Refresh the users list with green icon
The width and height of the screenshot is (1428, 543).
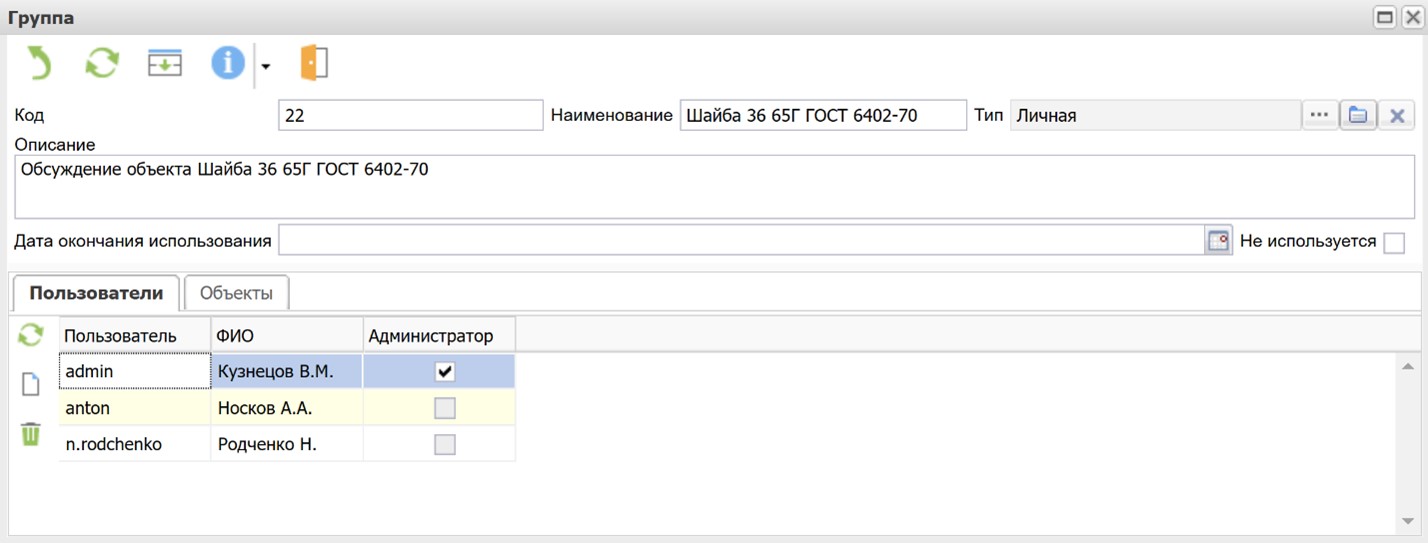[31, 335]
